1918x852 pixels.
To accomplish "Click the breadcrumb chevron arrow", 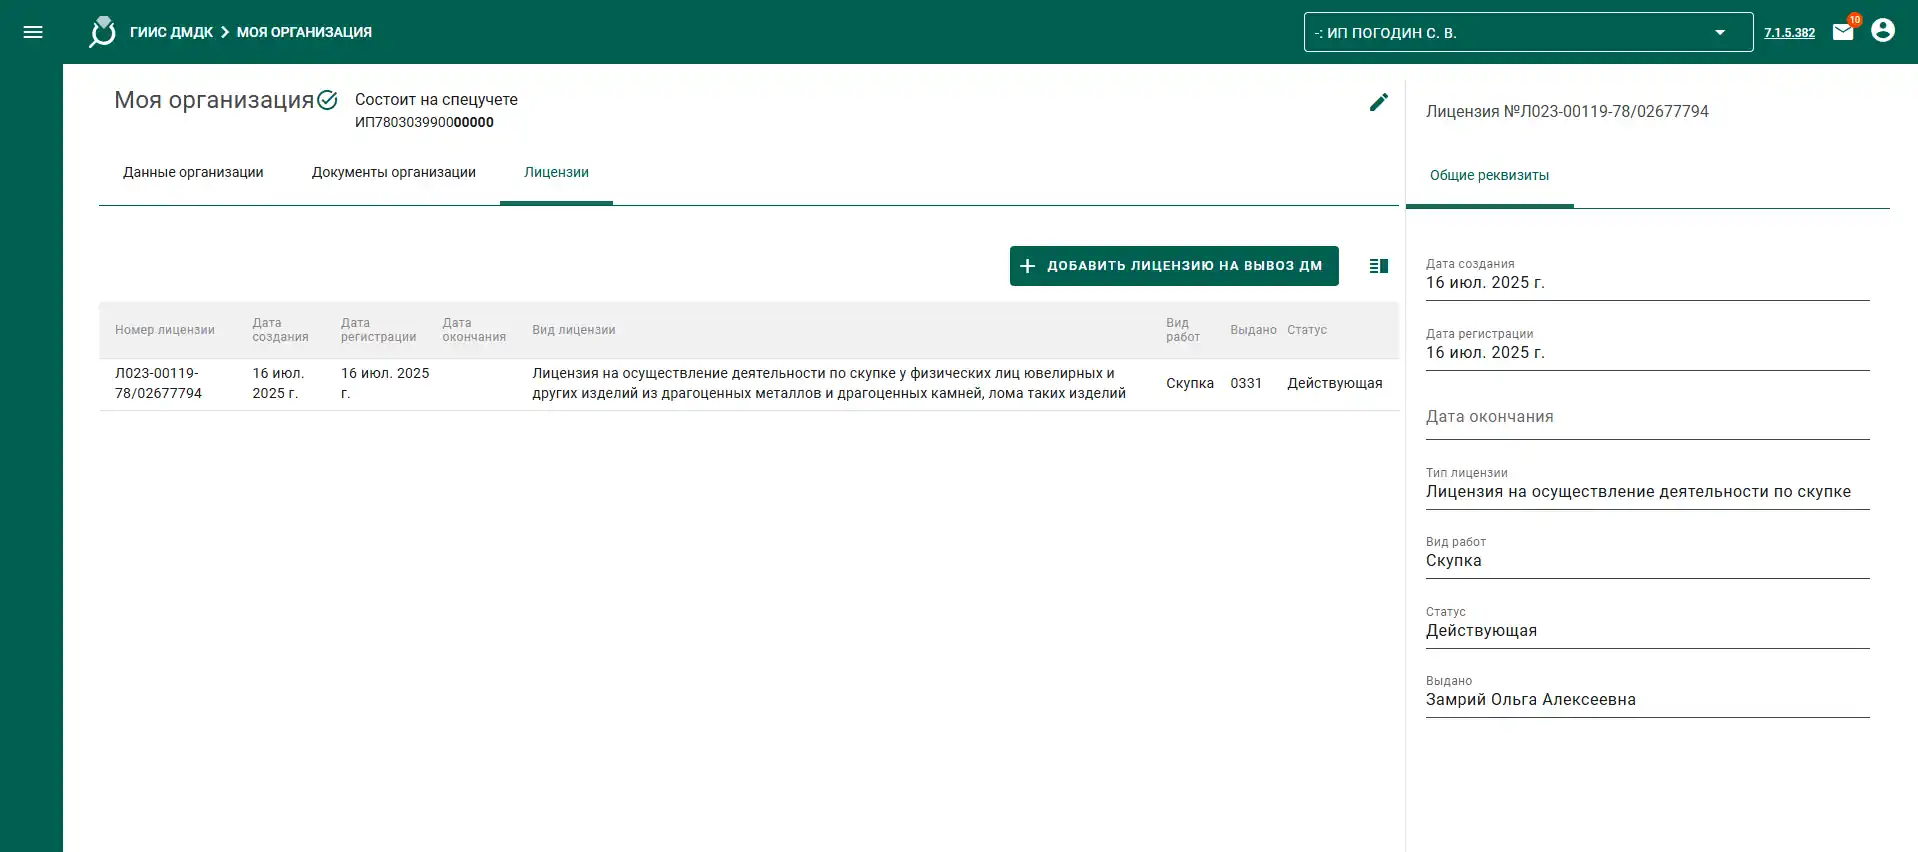I will point(225,32).
